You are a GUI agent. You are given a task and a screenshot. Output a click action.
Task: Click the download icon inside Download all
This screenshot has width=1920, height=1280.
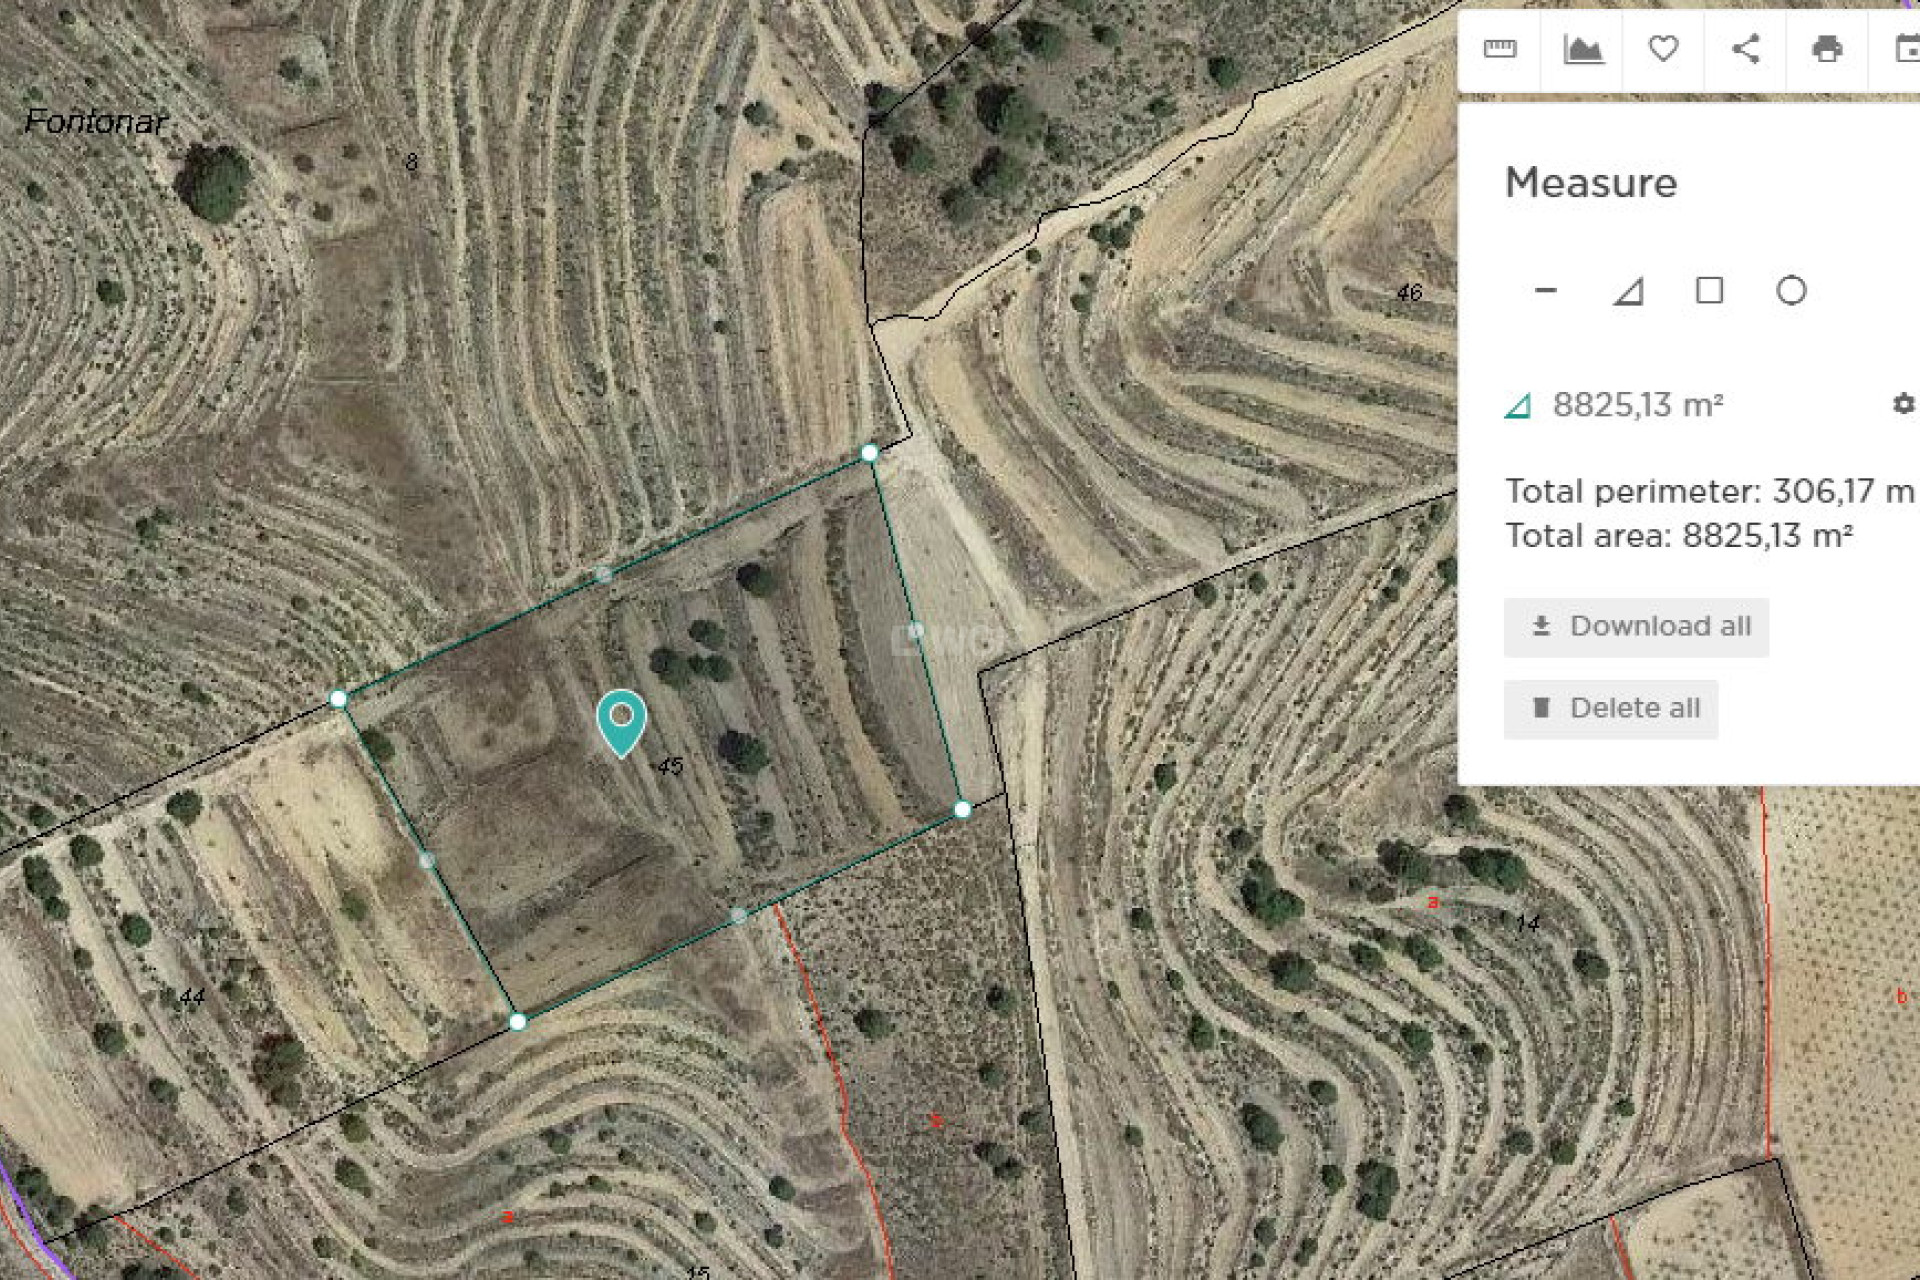coord(1541,627)
